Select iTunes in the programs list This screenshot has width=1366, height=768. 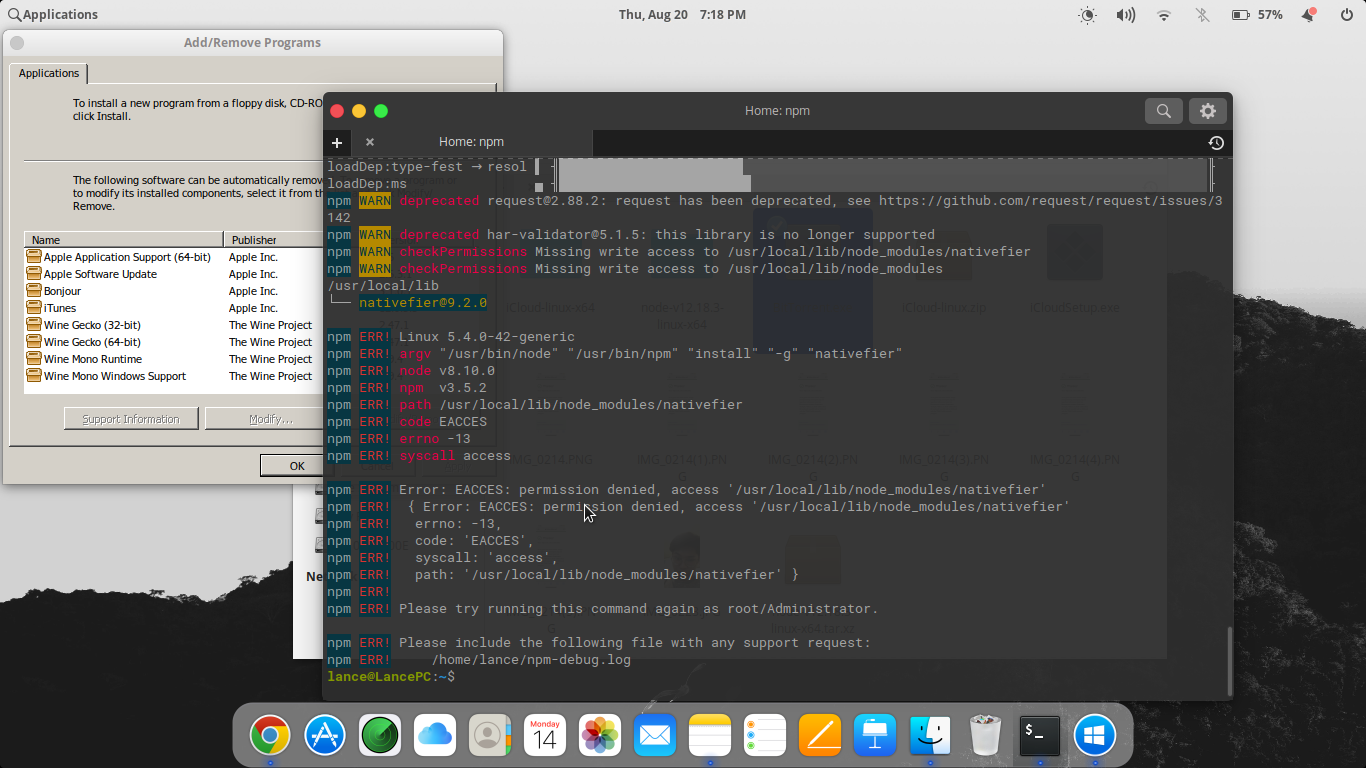[x=60, y=308]
